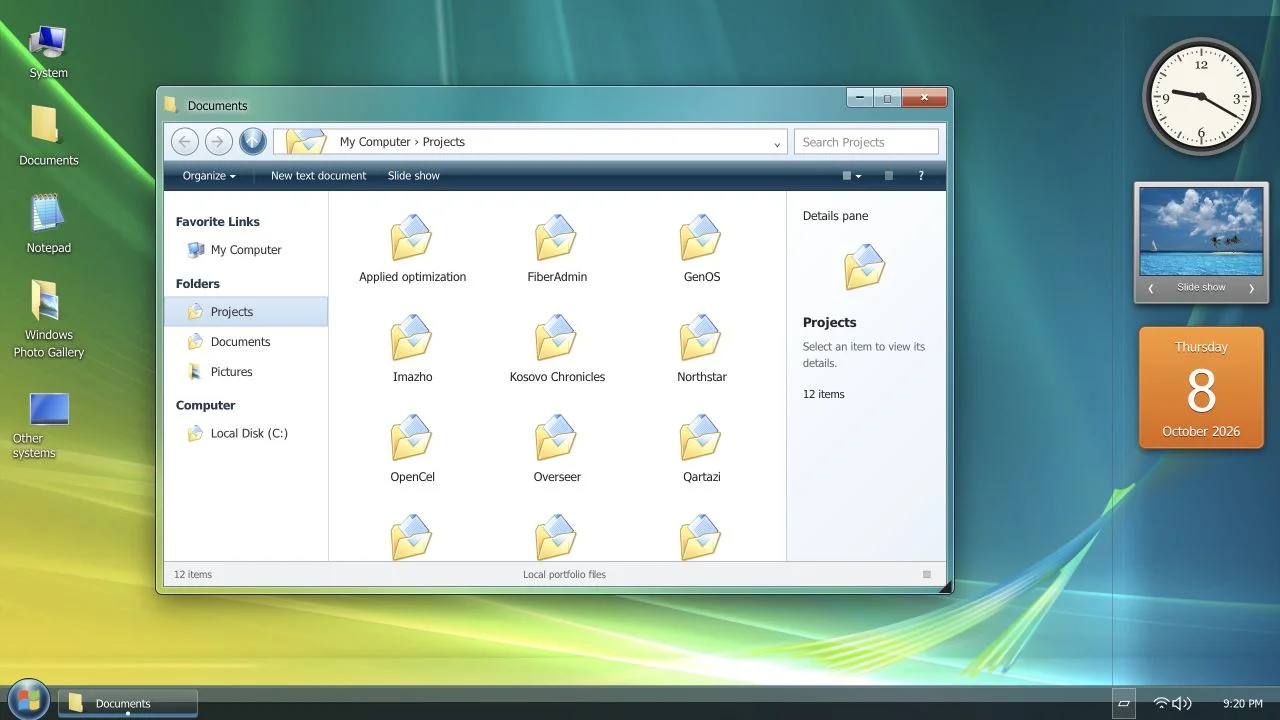
Task: Open the Start menu orb
Action: coord(28,700)
